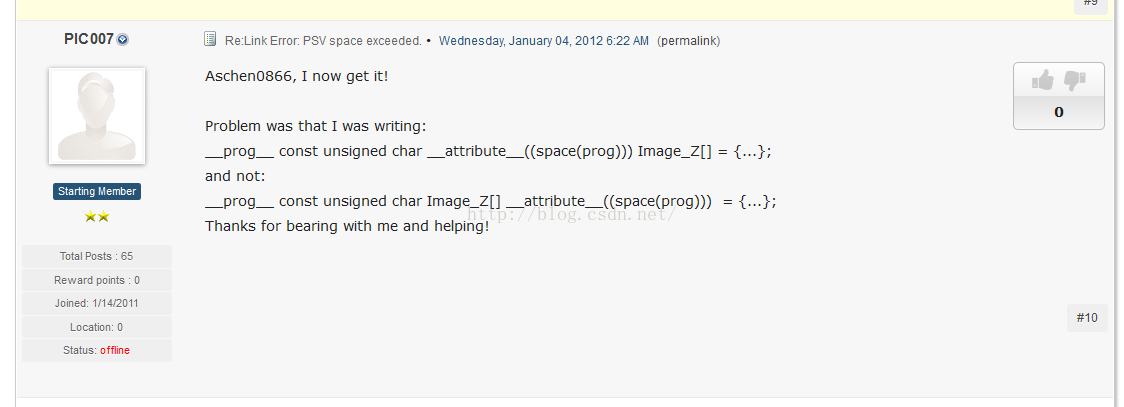This screenshot has width=1124, height=407.
Task: Click the vote count 0 below thumbs
Action: pyautogui.click(x=1059, y=112)
